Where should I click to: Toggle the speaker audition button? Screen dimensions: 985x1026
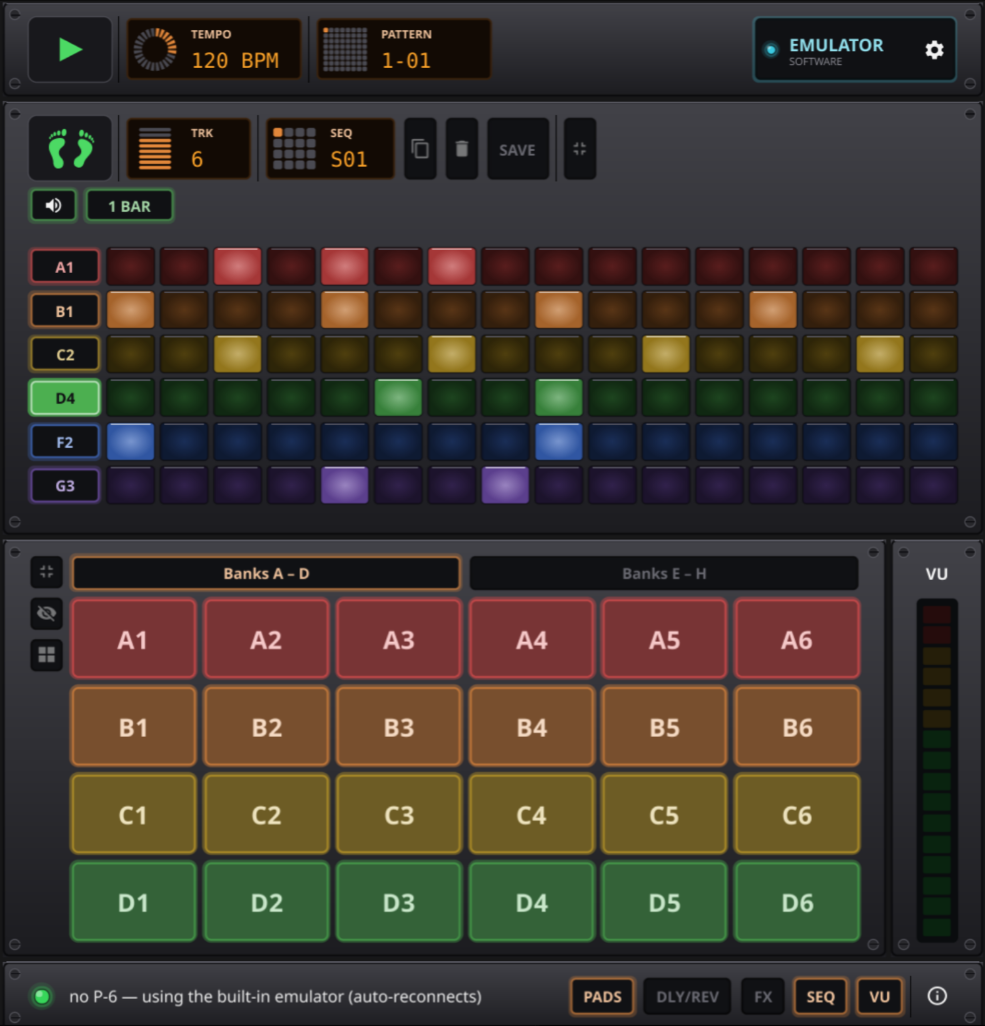coord(54,206)
